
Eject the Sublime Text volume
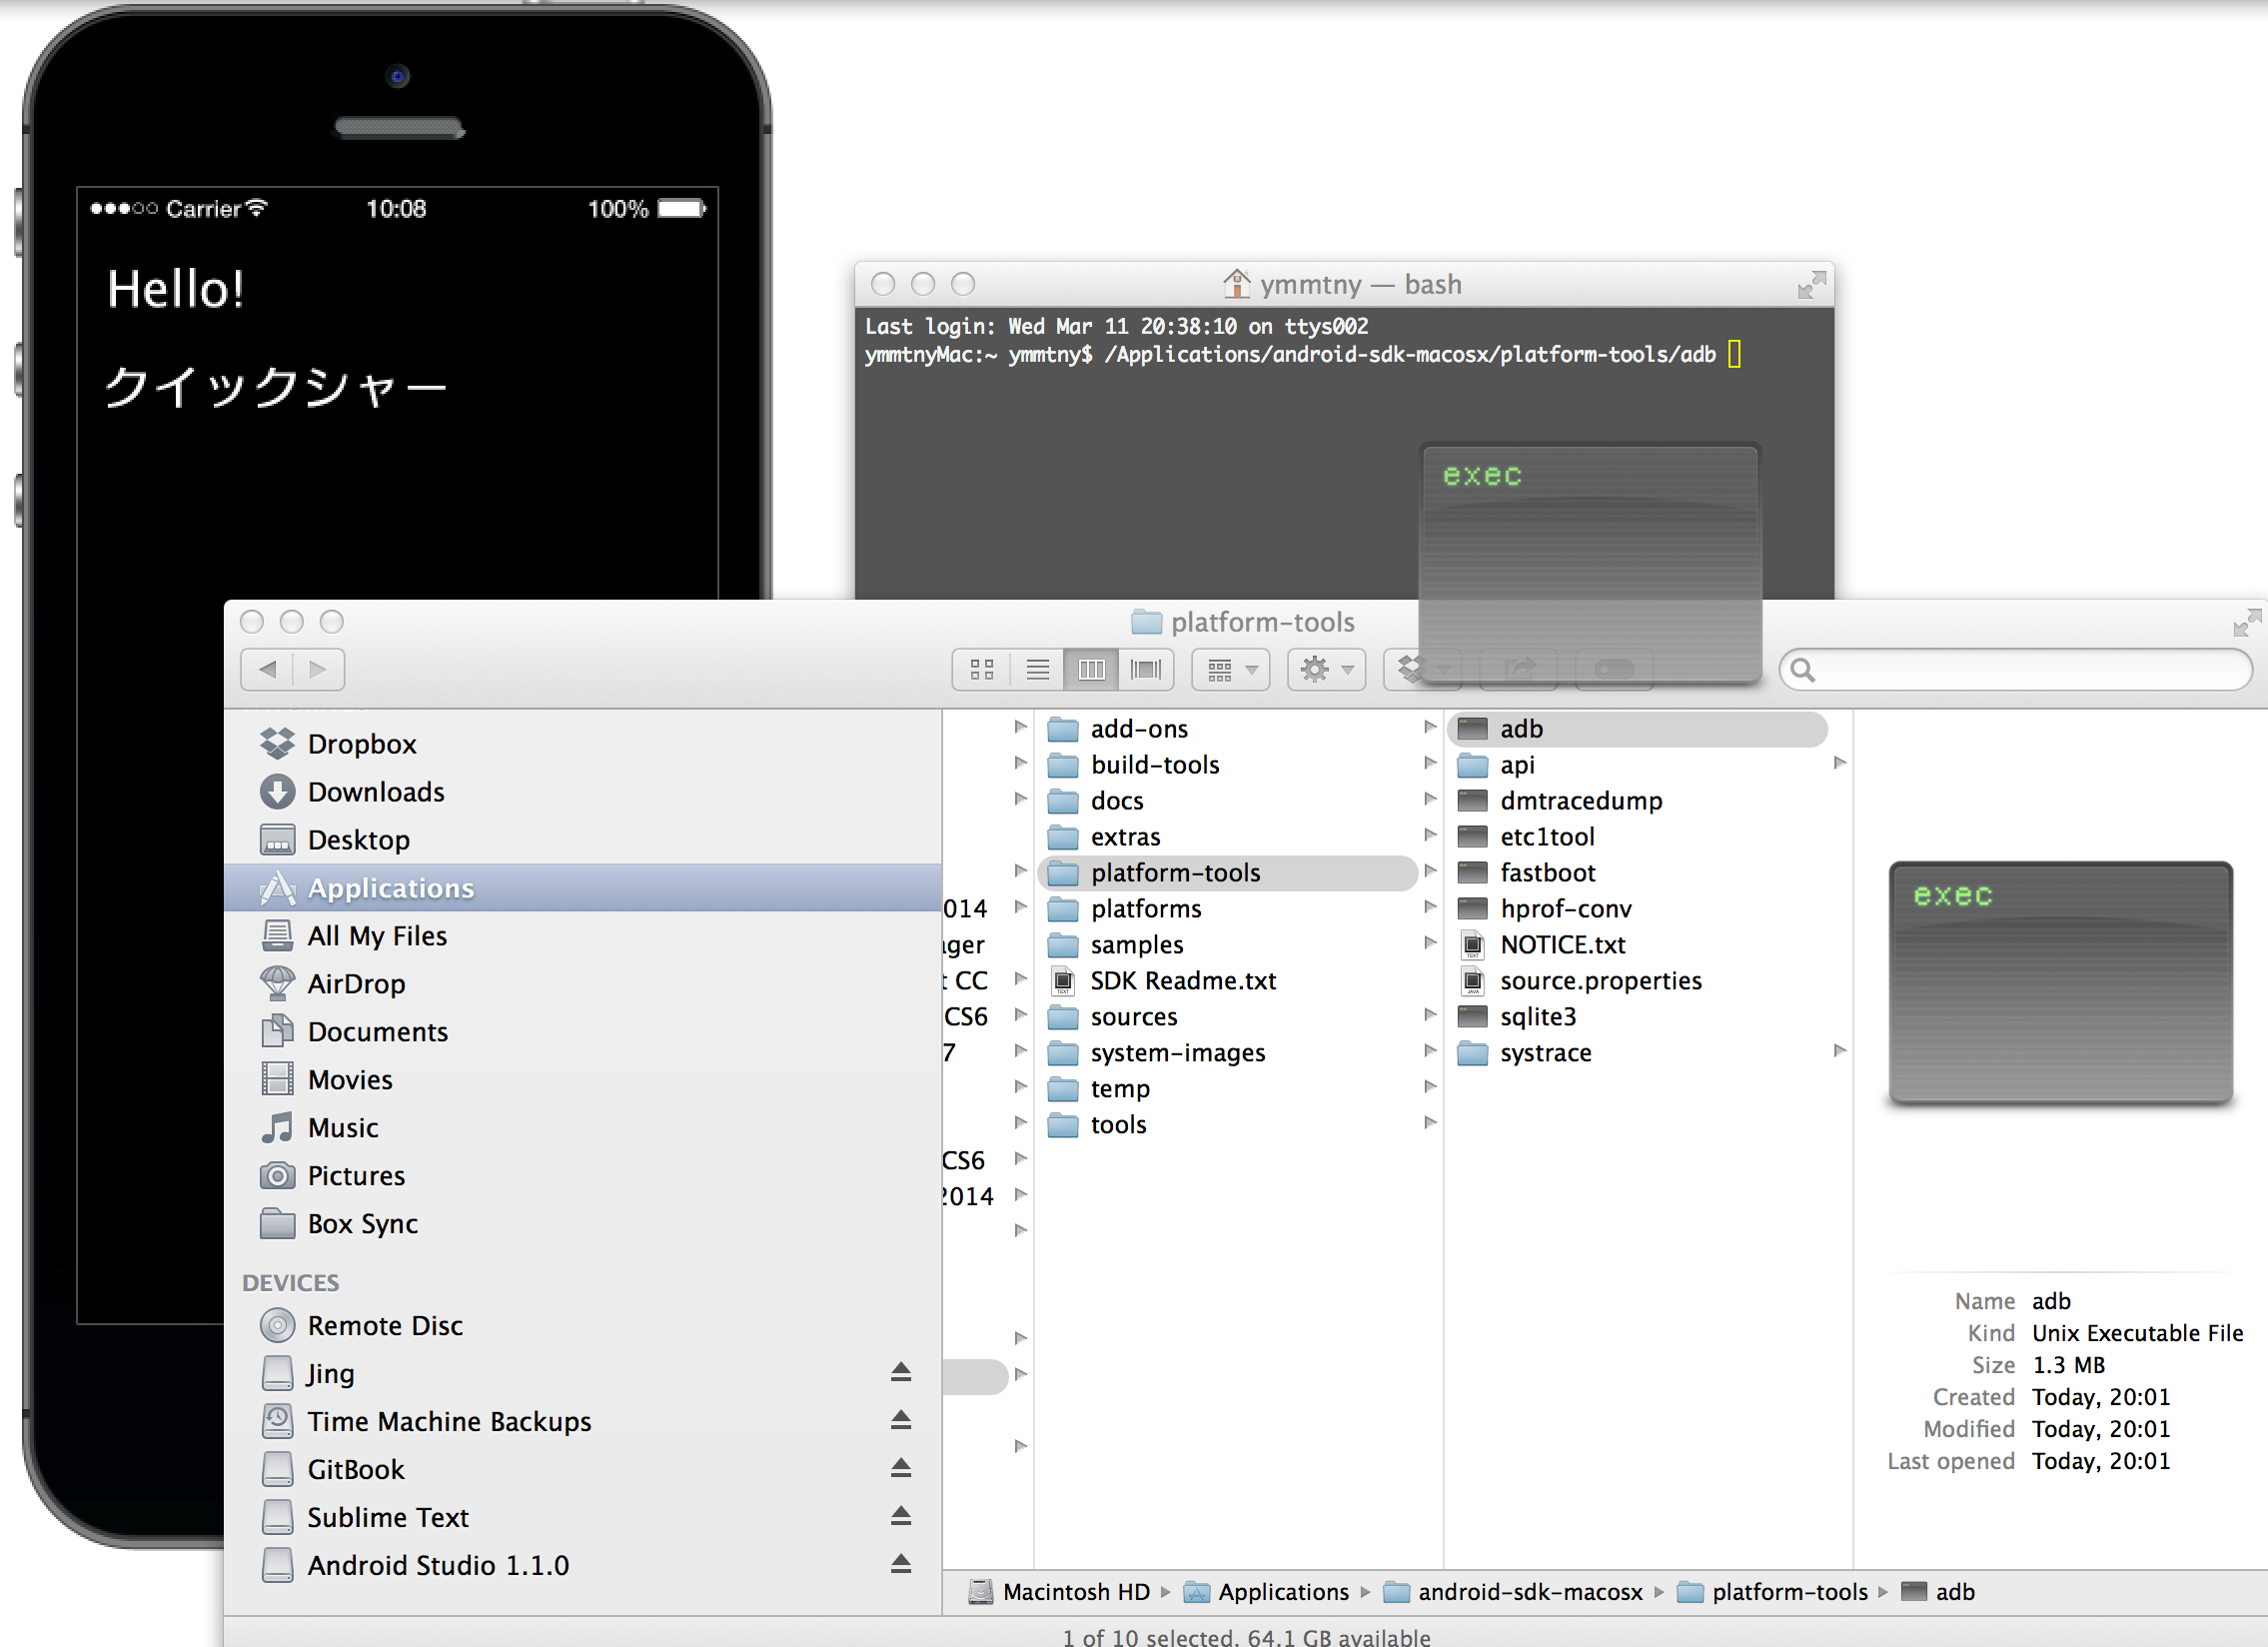coord(901,1516)
